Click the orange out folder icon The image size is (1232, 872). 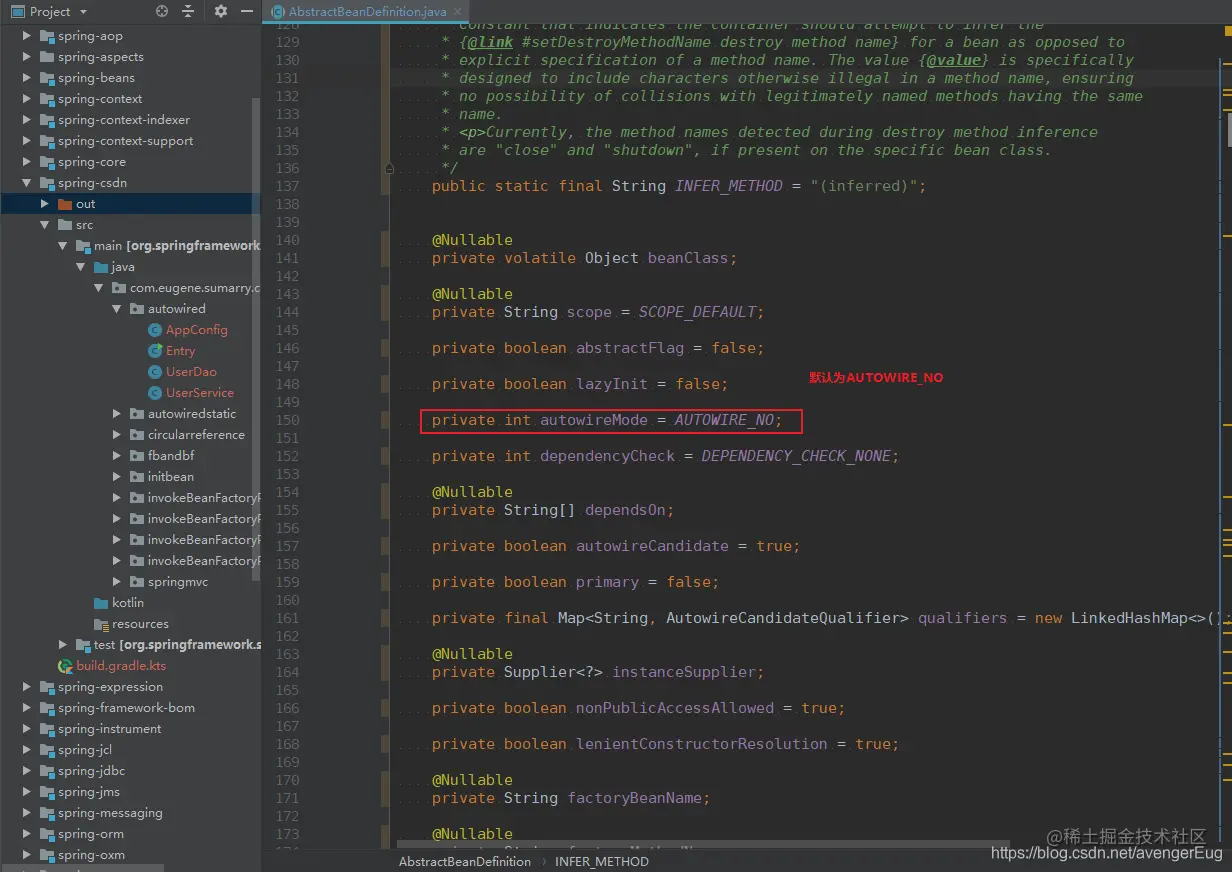[65, 204]
